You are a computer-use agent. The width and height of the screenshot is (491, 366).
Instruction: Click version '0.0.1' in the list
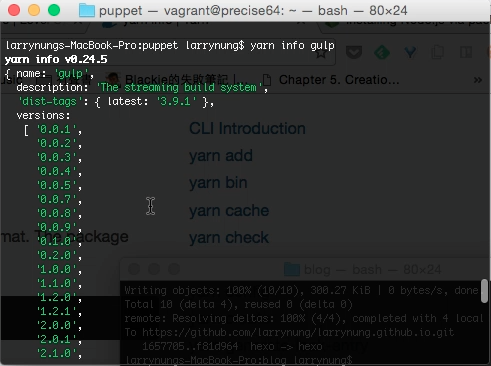(57, 129)
